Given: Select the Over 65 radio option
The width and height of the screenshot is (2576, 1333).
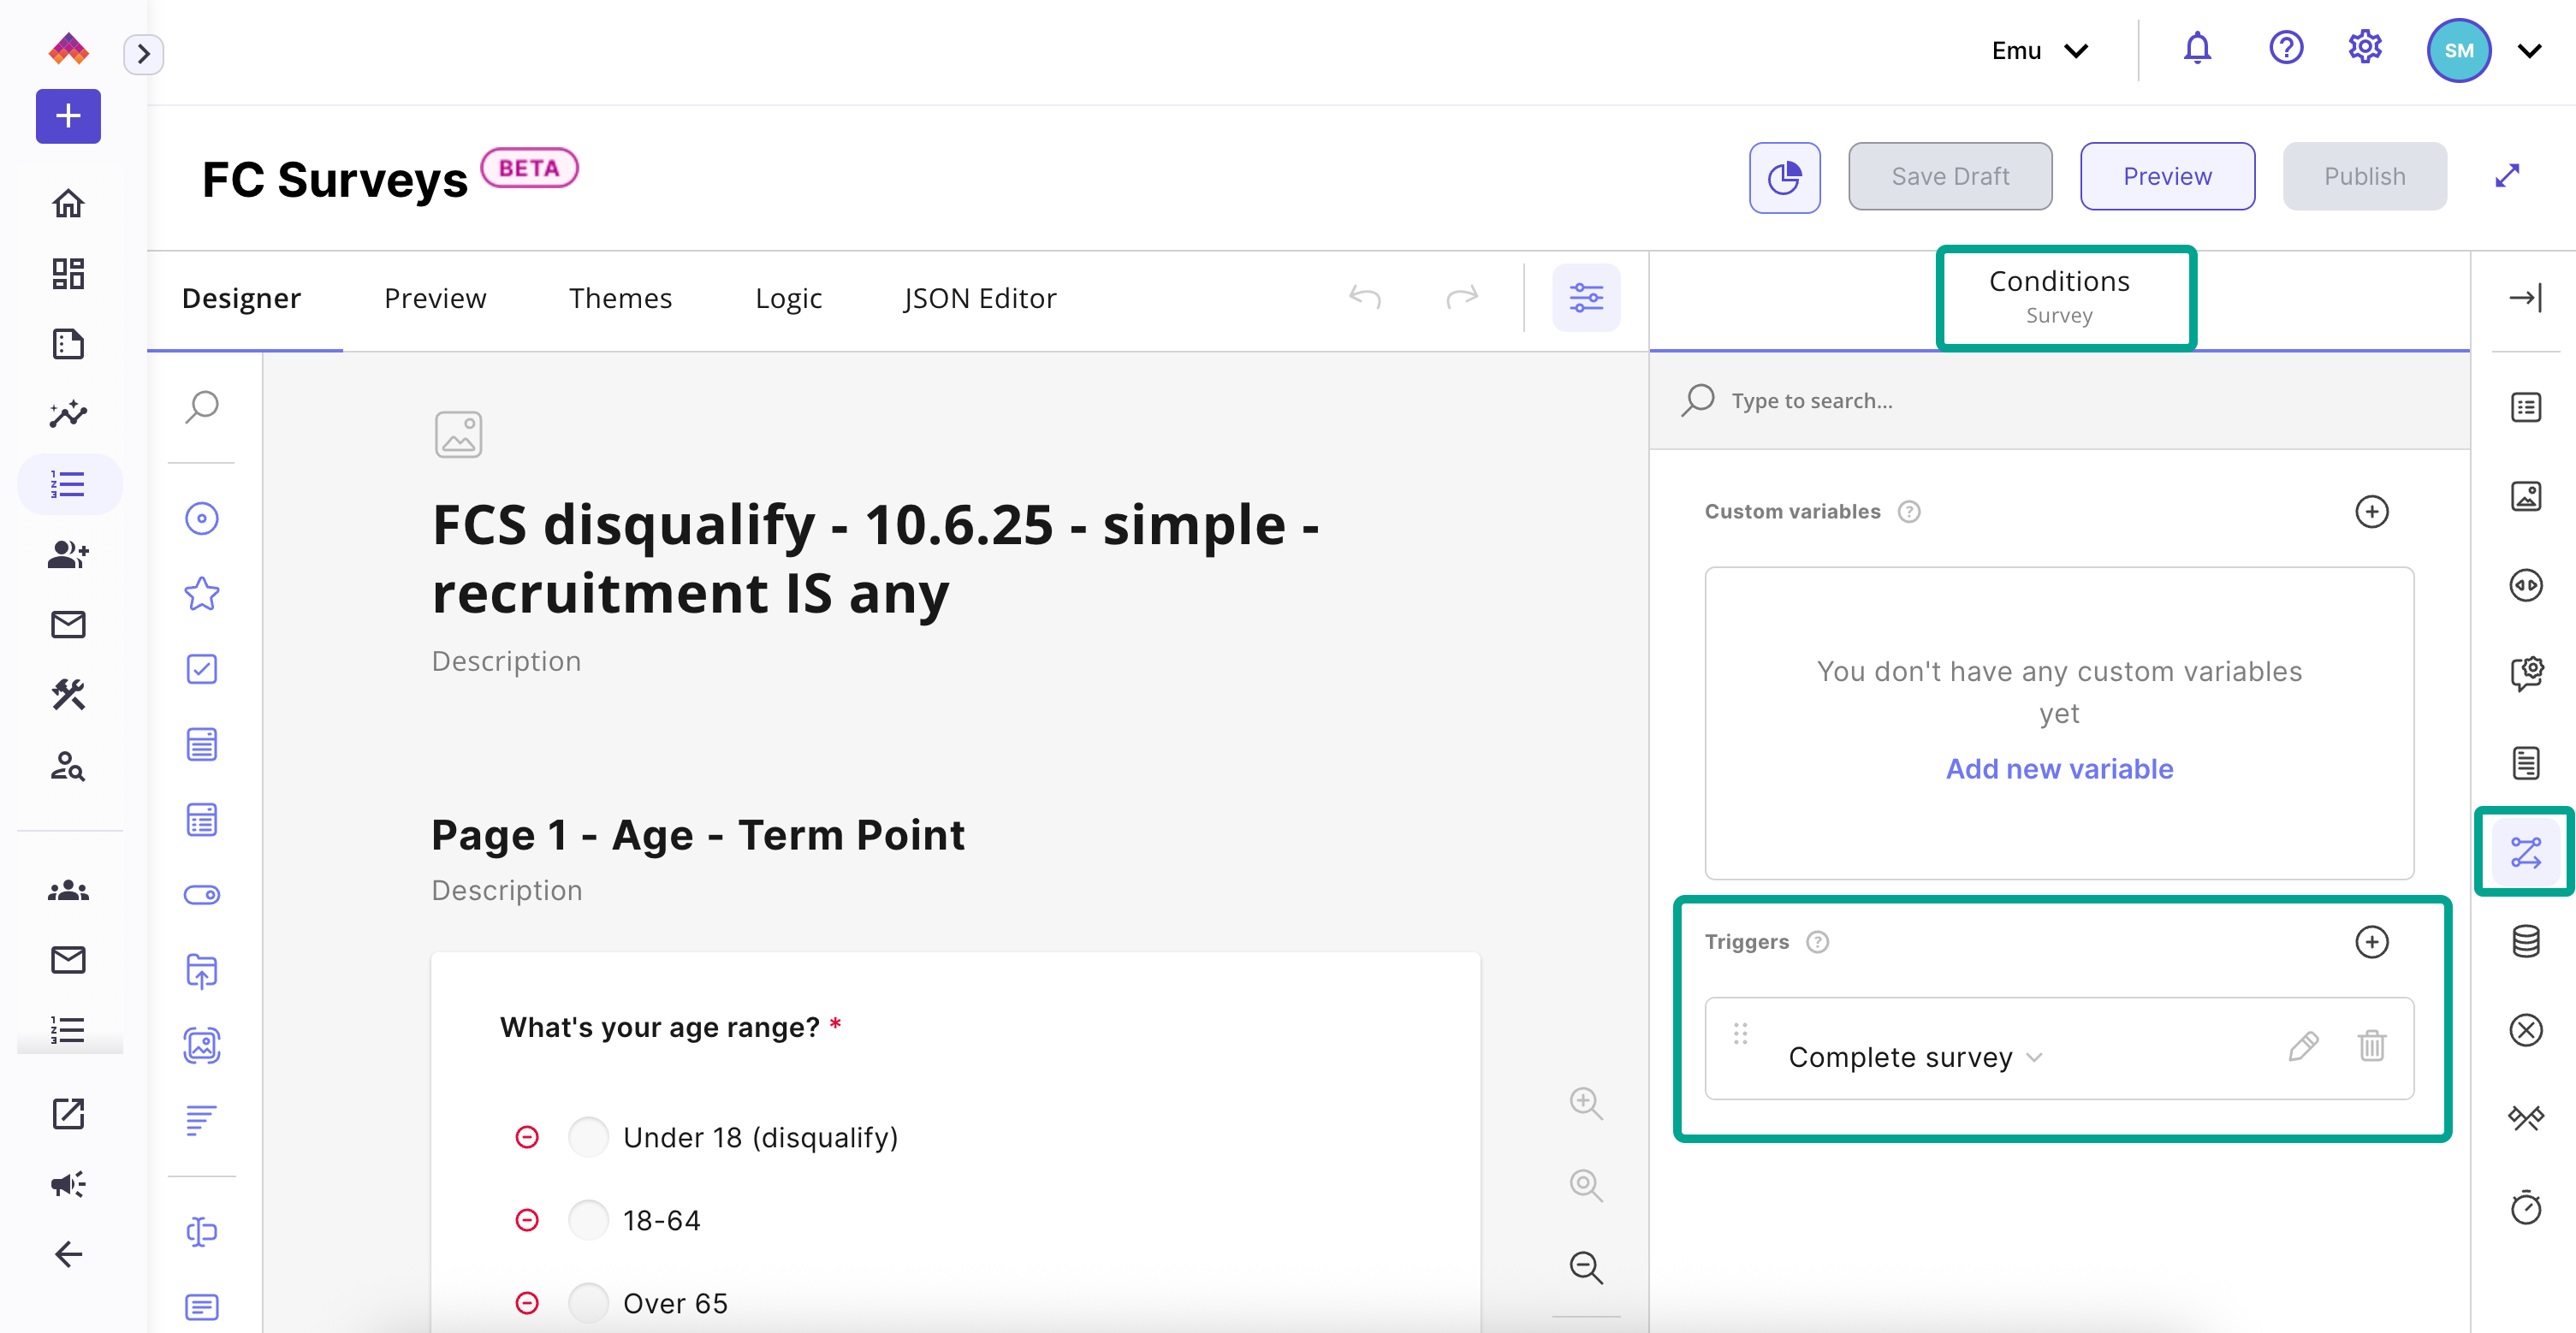Looking at the screenshot, I should click(588, 1303).
